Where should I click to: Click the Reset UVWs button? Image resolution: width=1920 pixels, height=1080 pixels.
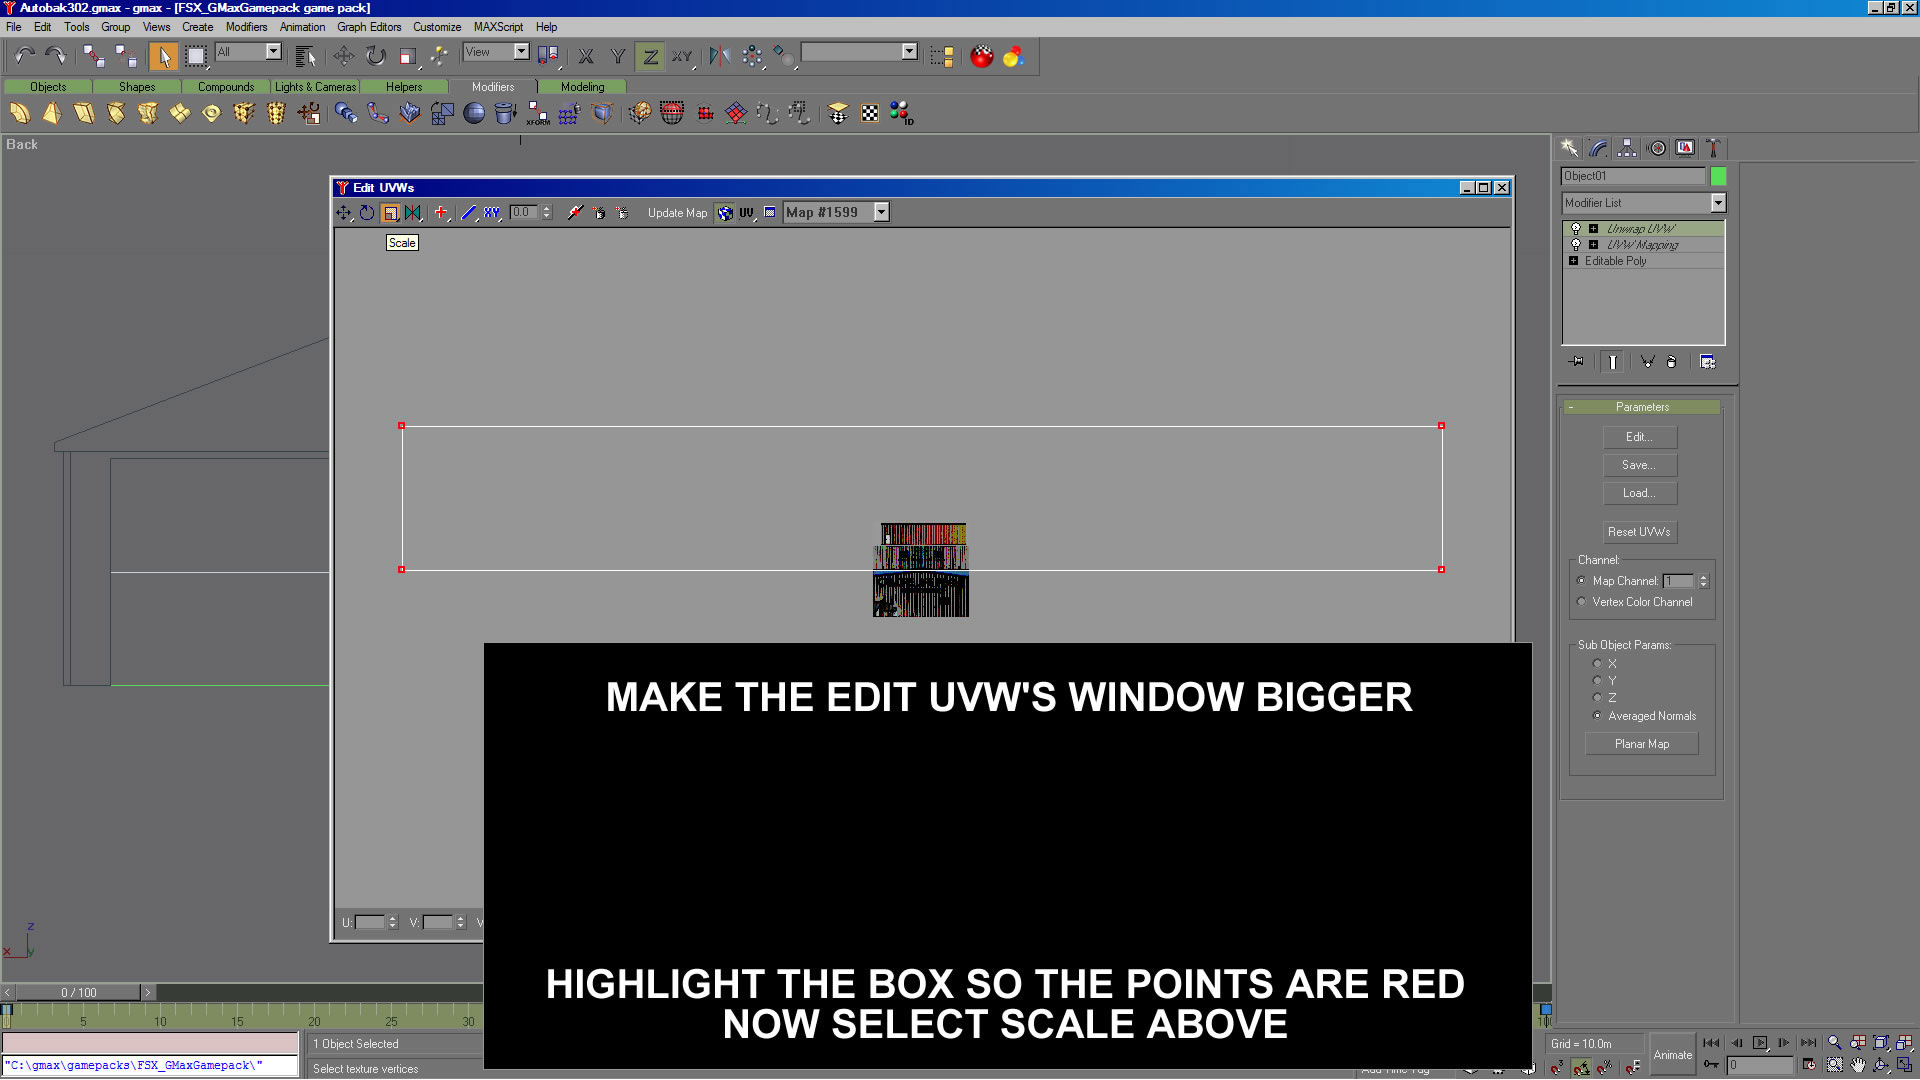pos(1639,532)
